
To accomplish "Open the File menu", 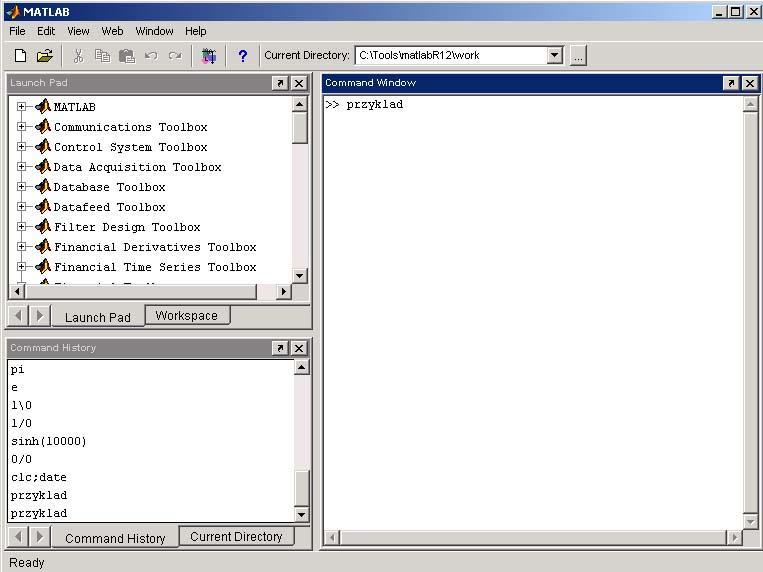I will point(17,31).
